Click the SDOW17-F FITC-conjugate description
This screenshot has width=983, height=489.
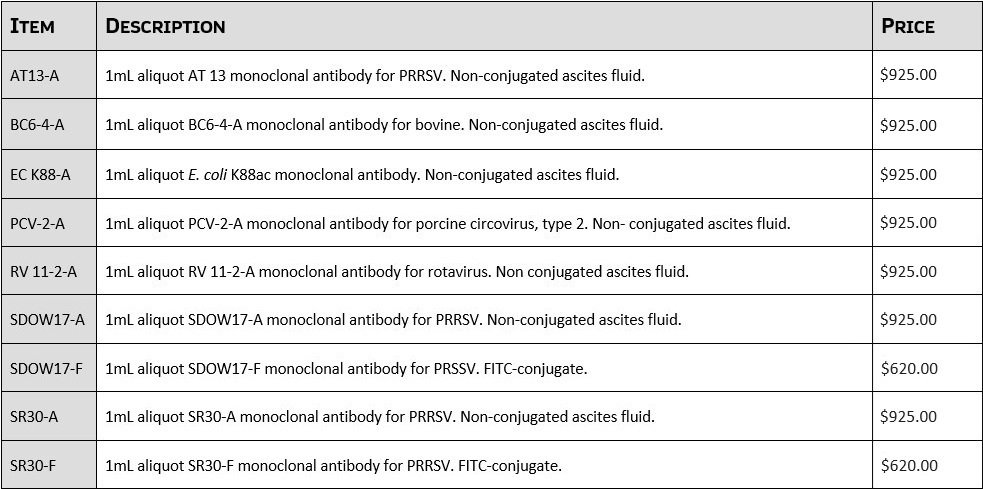coord(346,369)
